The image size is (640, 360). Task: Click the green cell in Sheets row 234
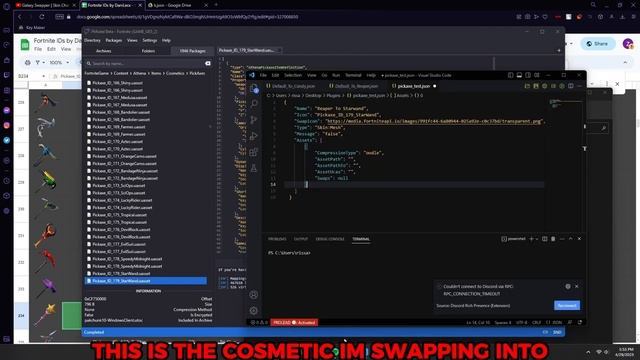71,316
